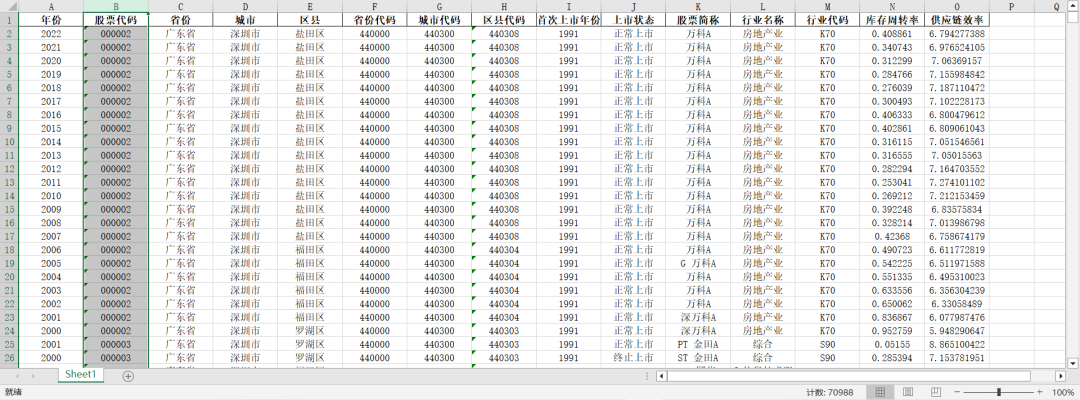Click industry code S90 in PT 金田A row
1080x400 pixels.
(828, 344)
